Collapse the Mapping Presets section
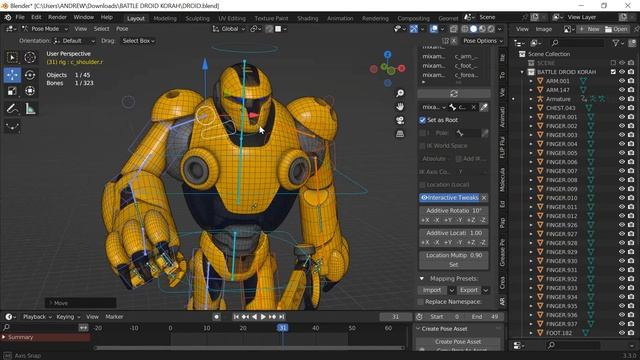The height and width of the screenshot is (360, 640). click(422, 279)
